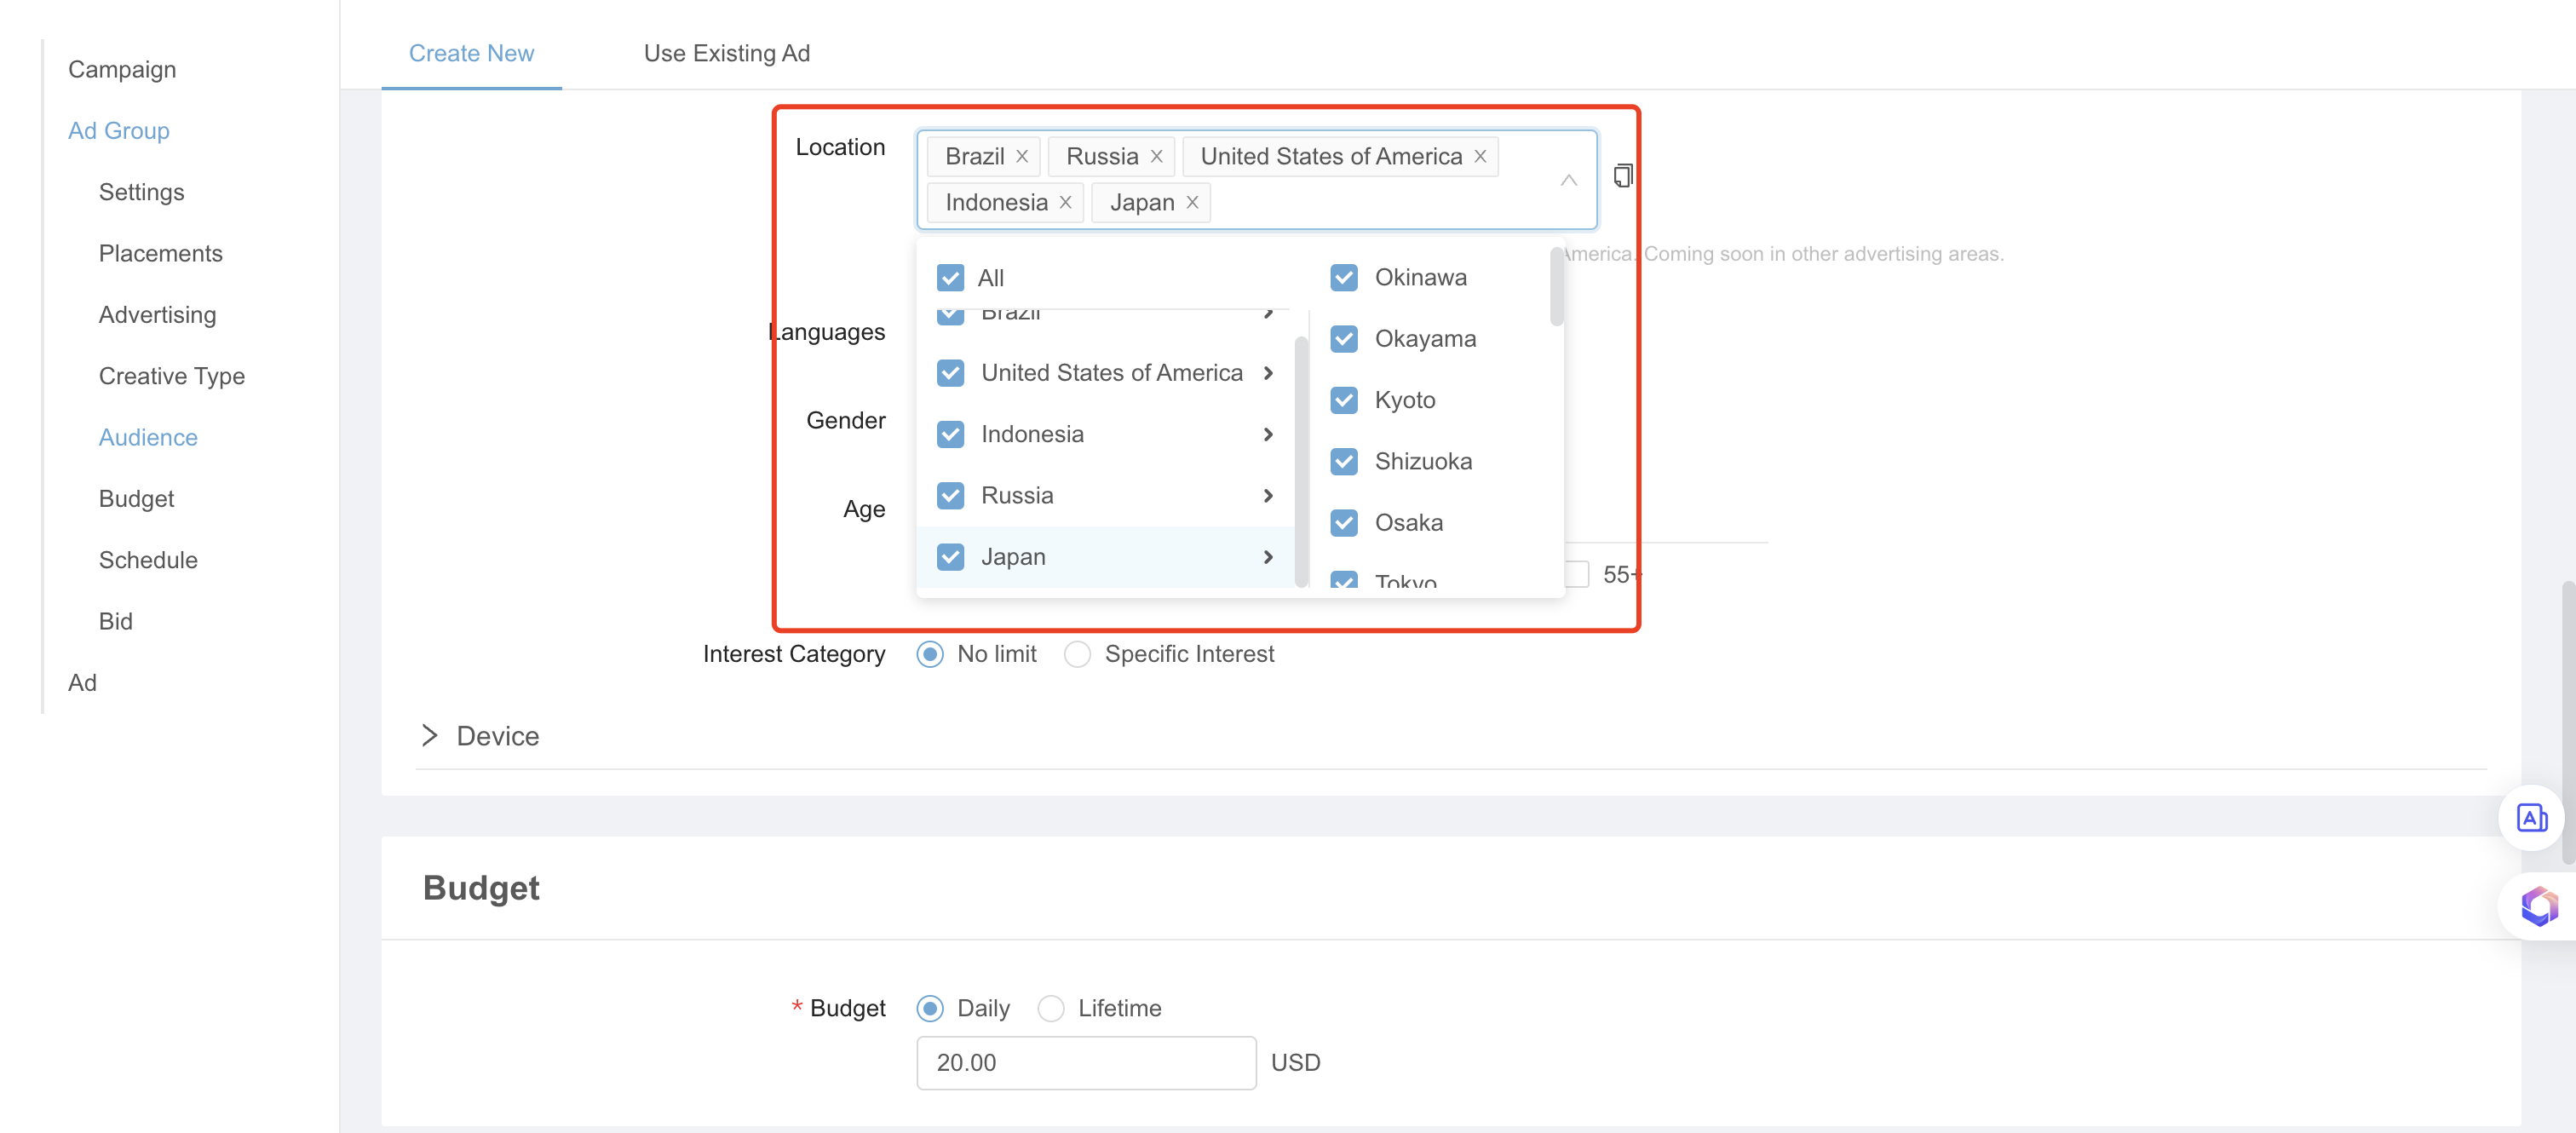Screen dimensions: 2576x1133
Task: Click the translate floating icon
Action: pos(2531,818)
